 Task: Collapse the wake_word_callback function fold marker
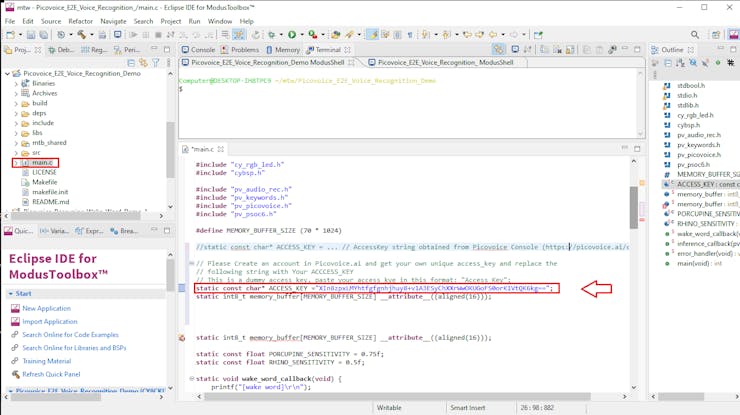(192, 379)
